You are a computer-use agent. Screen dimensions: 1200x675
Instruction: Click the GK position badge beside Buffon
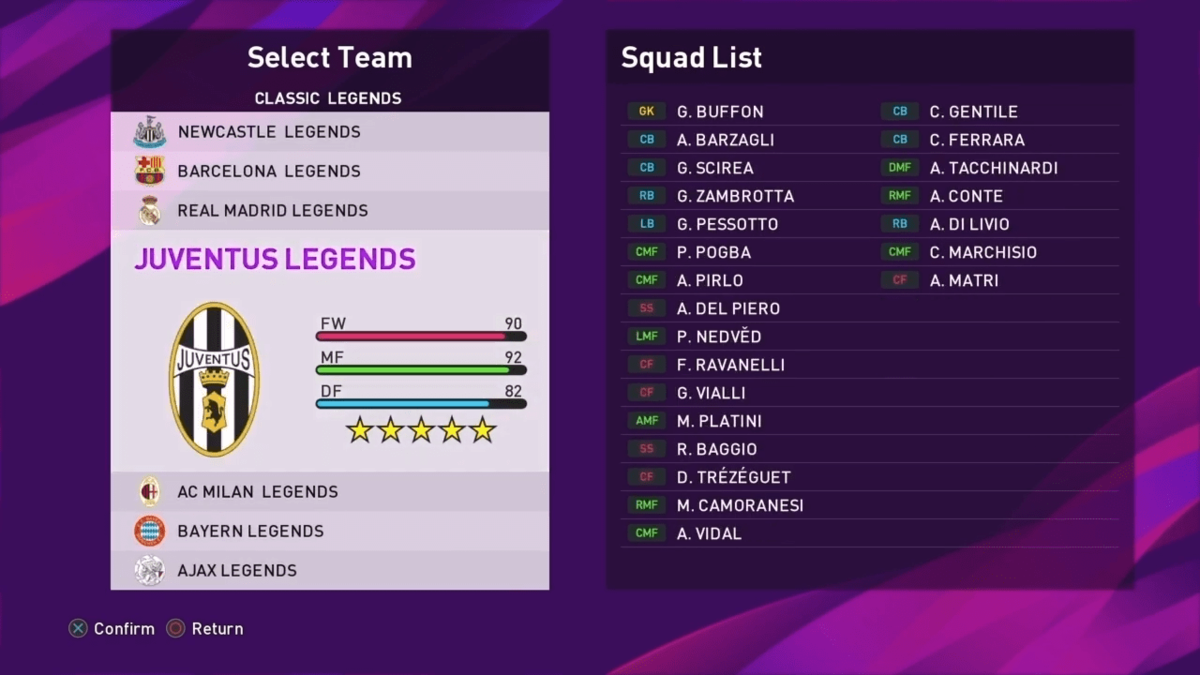pyautogui.click(x=647, y=112)
